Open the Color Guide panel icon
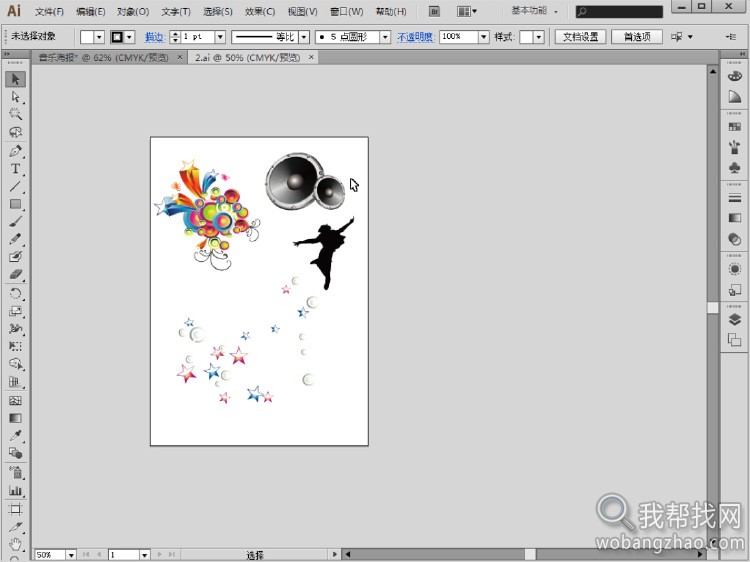Viewport: 750px width, 562px height. [734, 97]
